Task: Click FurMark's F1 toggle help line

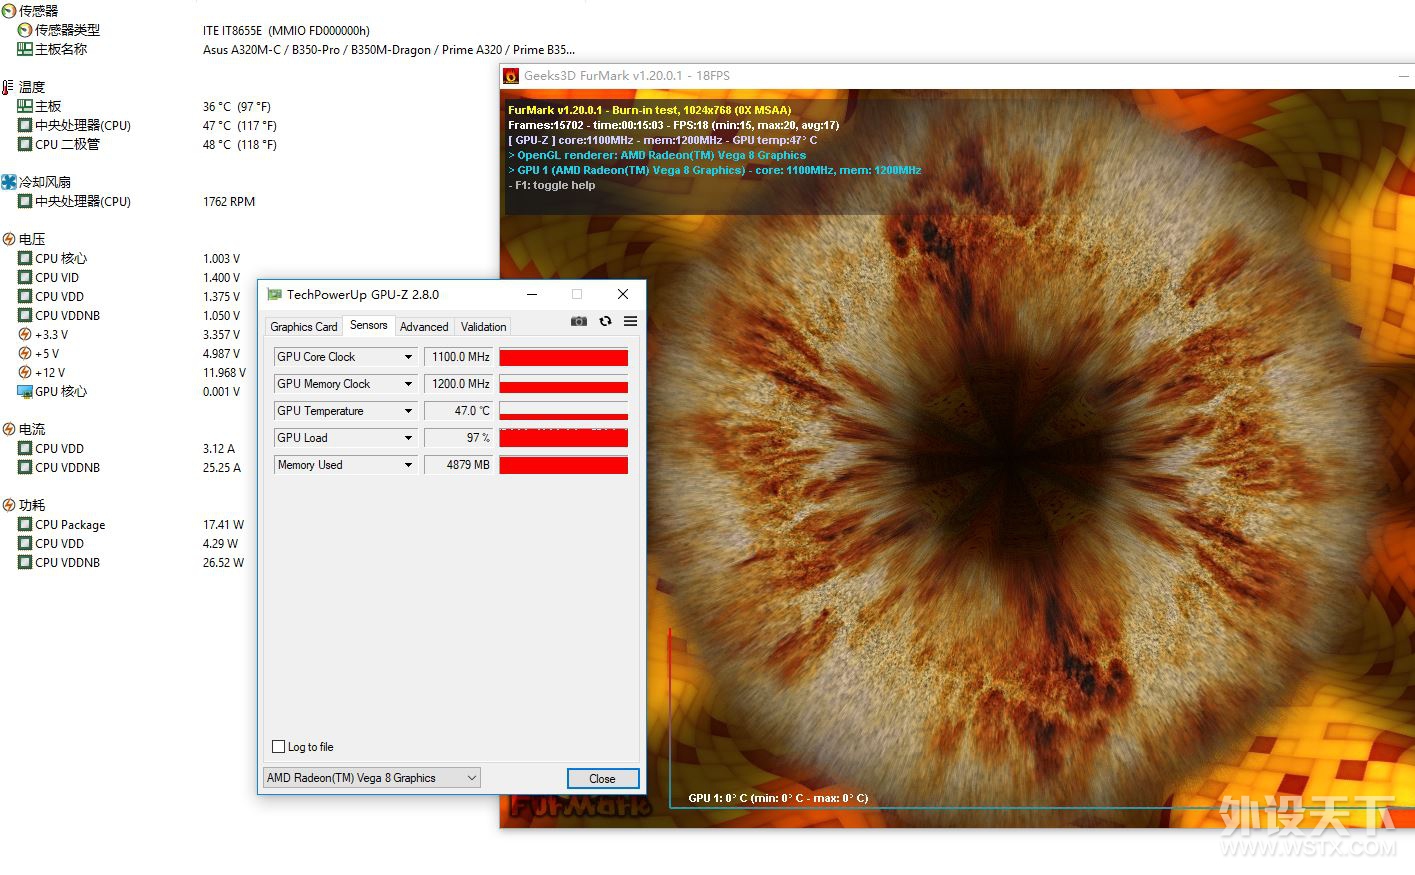Action: (552, 185)
